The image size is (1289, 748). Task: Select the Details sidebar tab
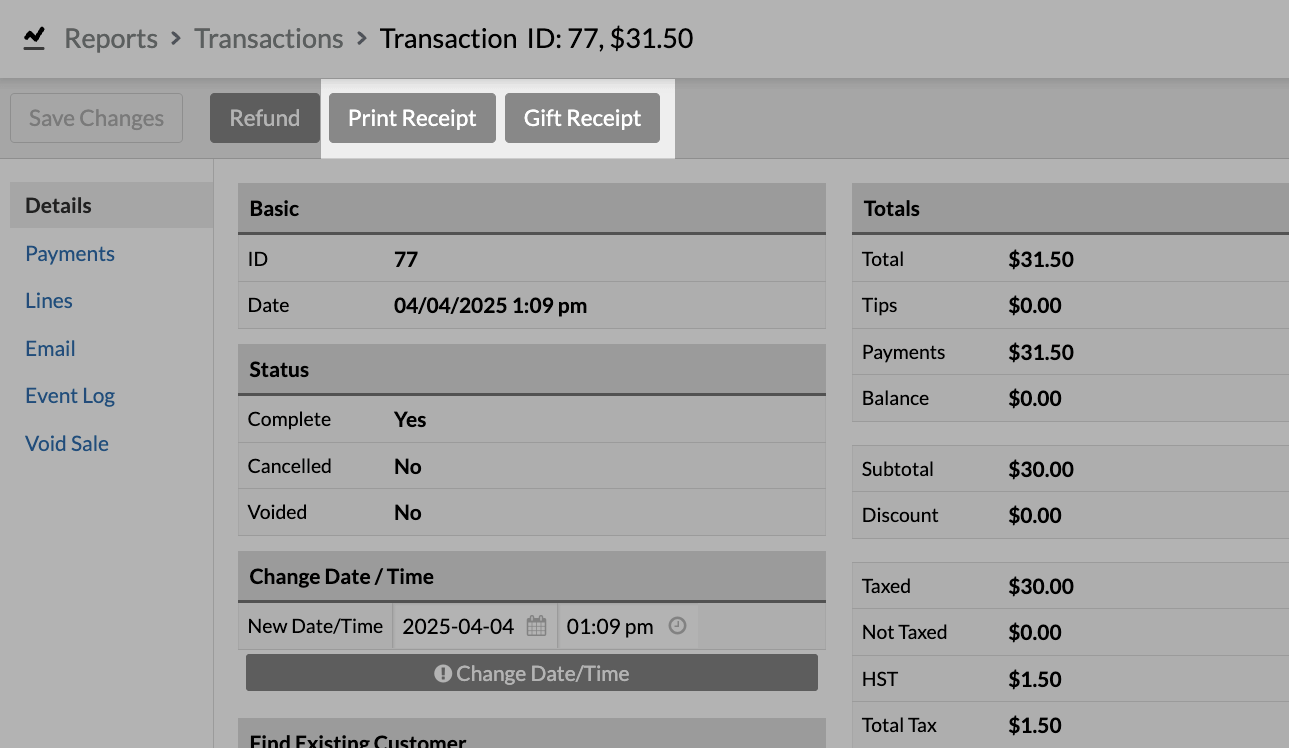click(x=111, y=205)
